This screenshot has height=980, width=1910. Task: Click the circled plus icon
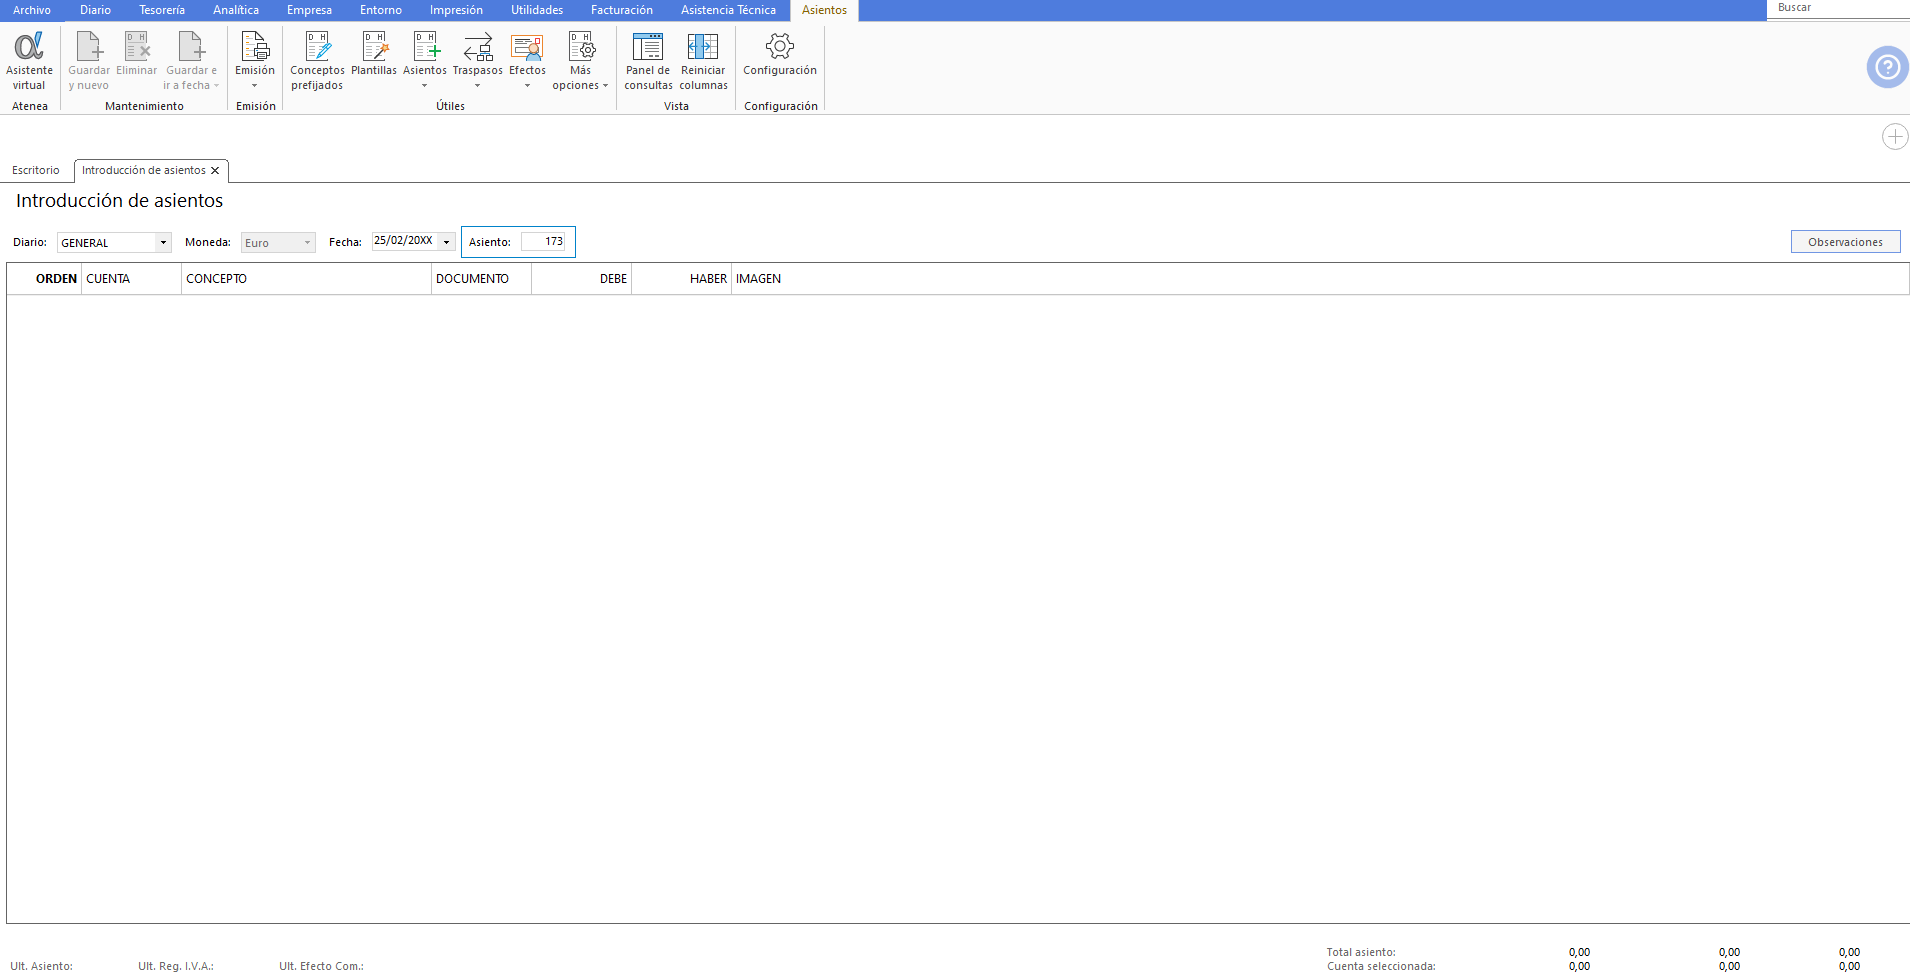click(1895, 136)
